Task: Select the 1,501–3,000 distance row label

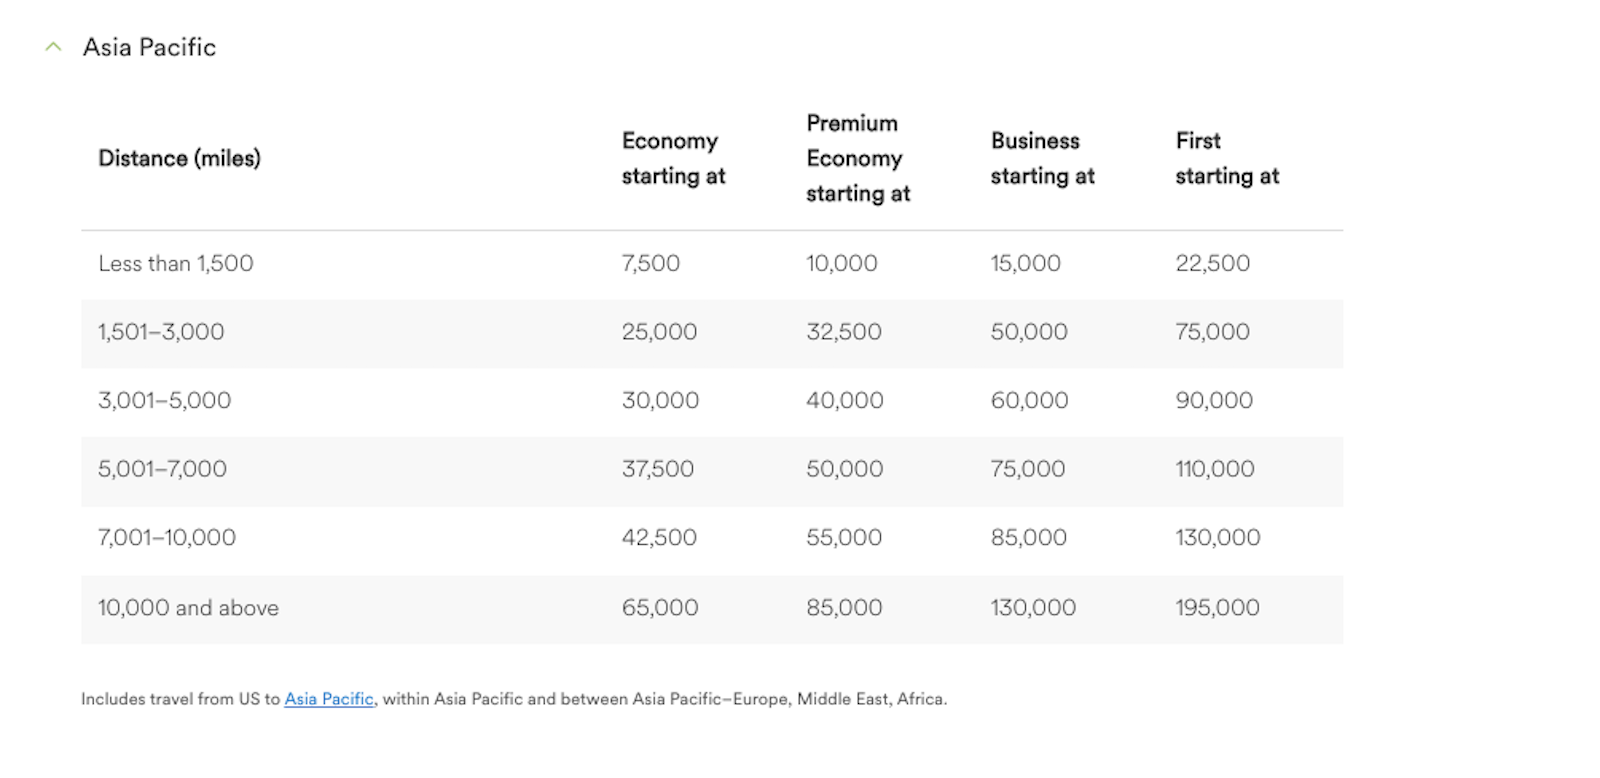Action: pos(161,332)
